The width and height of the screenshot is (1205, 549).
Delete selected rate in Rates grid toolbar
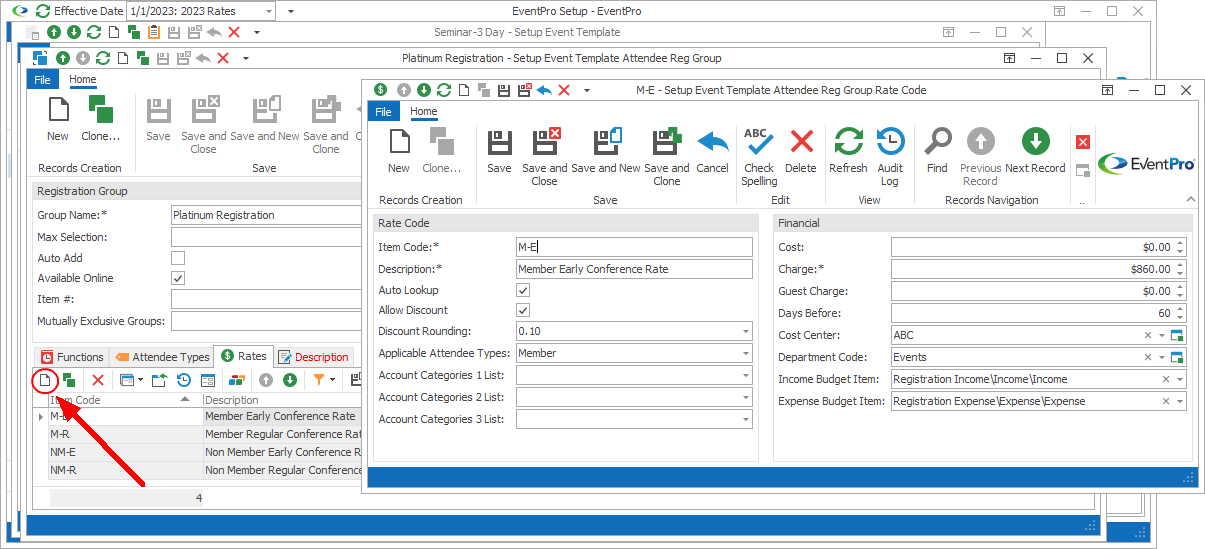tap(98, 380)
